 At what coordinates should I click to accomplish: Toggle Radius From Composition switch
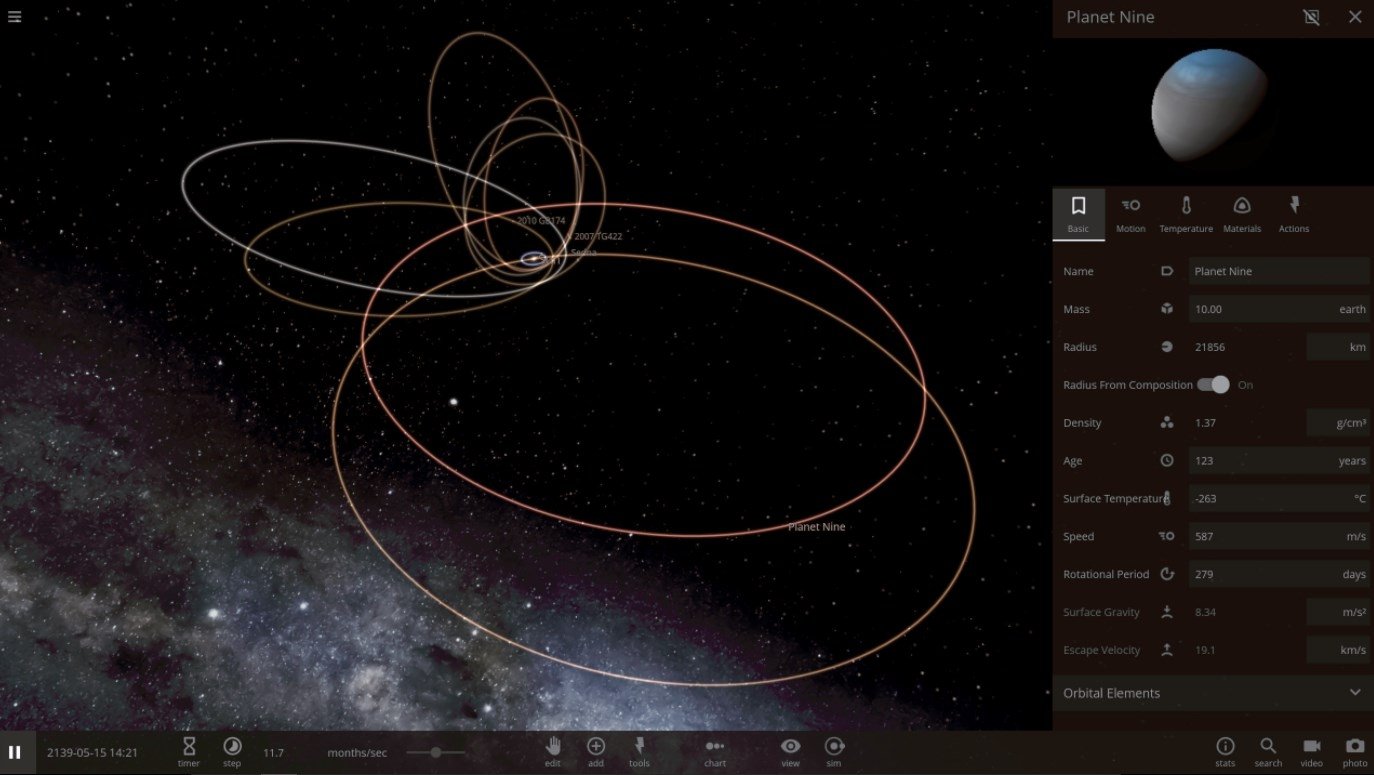pos(1213,385)
